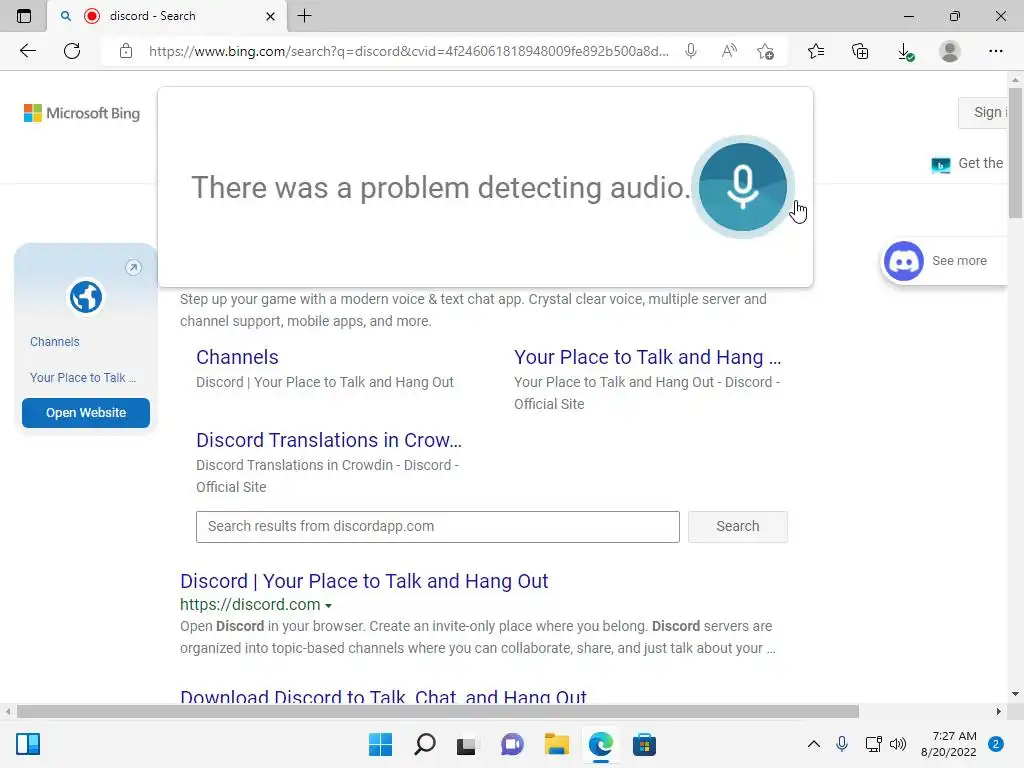Click the scroll down arrow on vertical scrollbar
The width and height of the screenshot is (1024, 768).
click(x=1015, y=694)
